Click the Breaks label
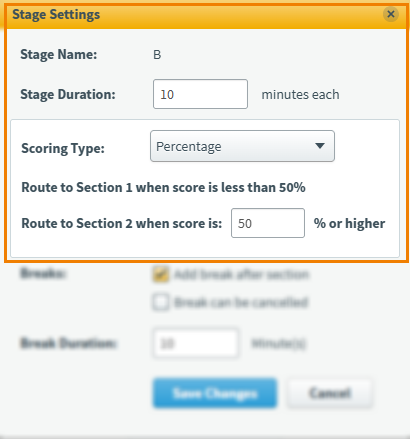The width and height of the screenshot is (410, 439). click(x=43, y=273)
